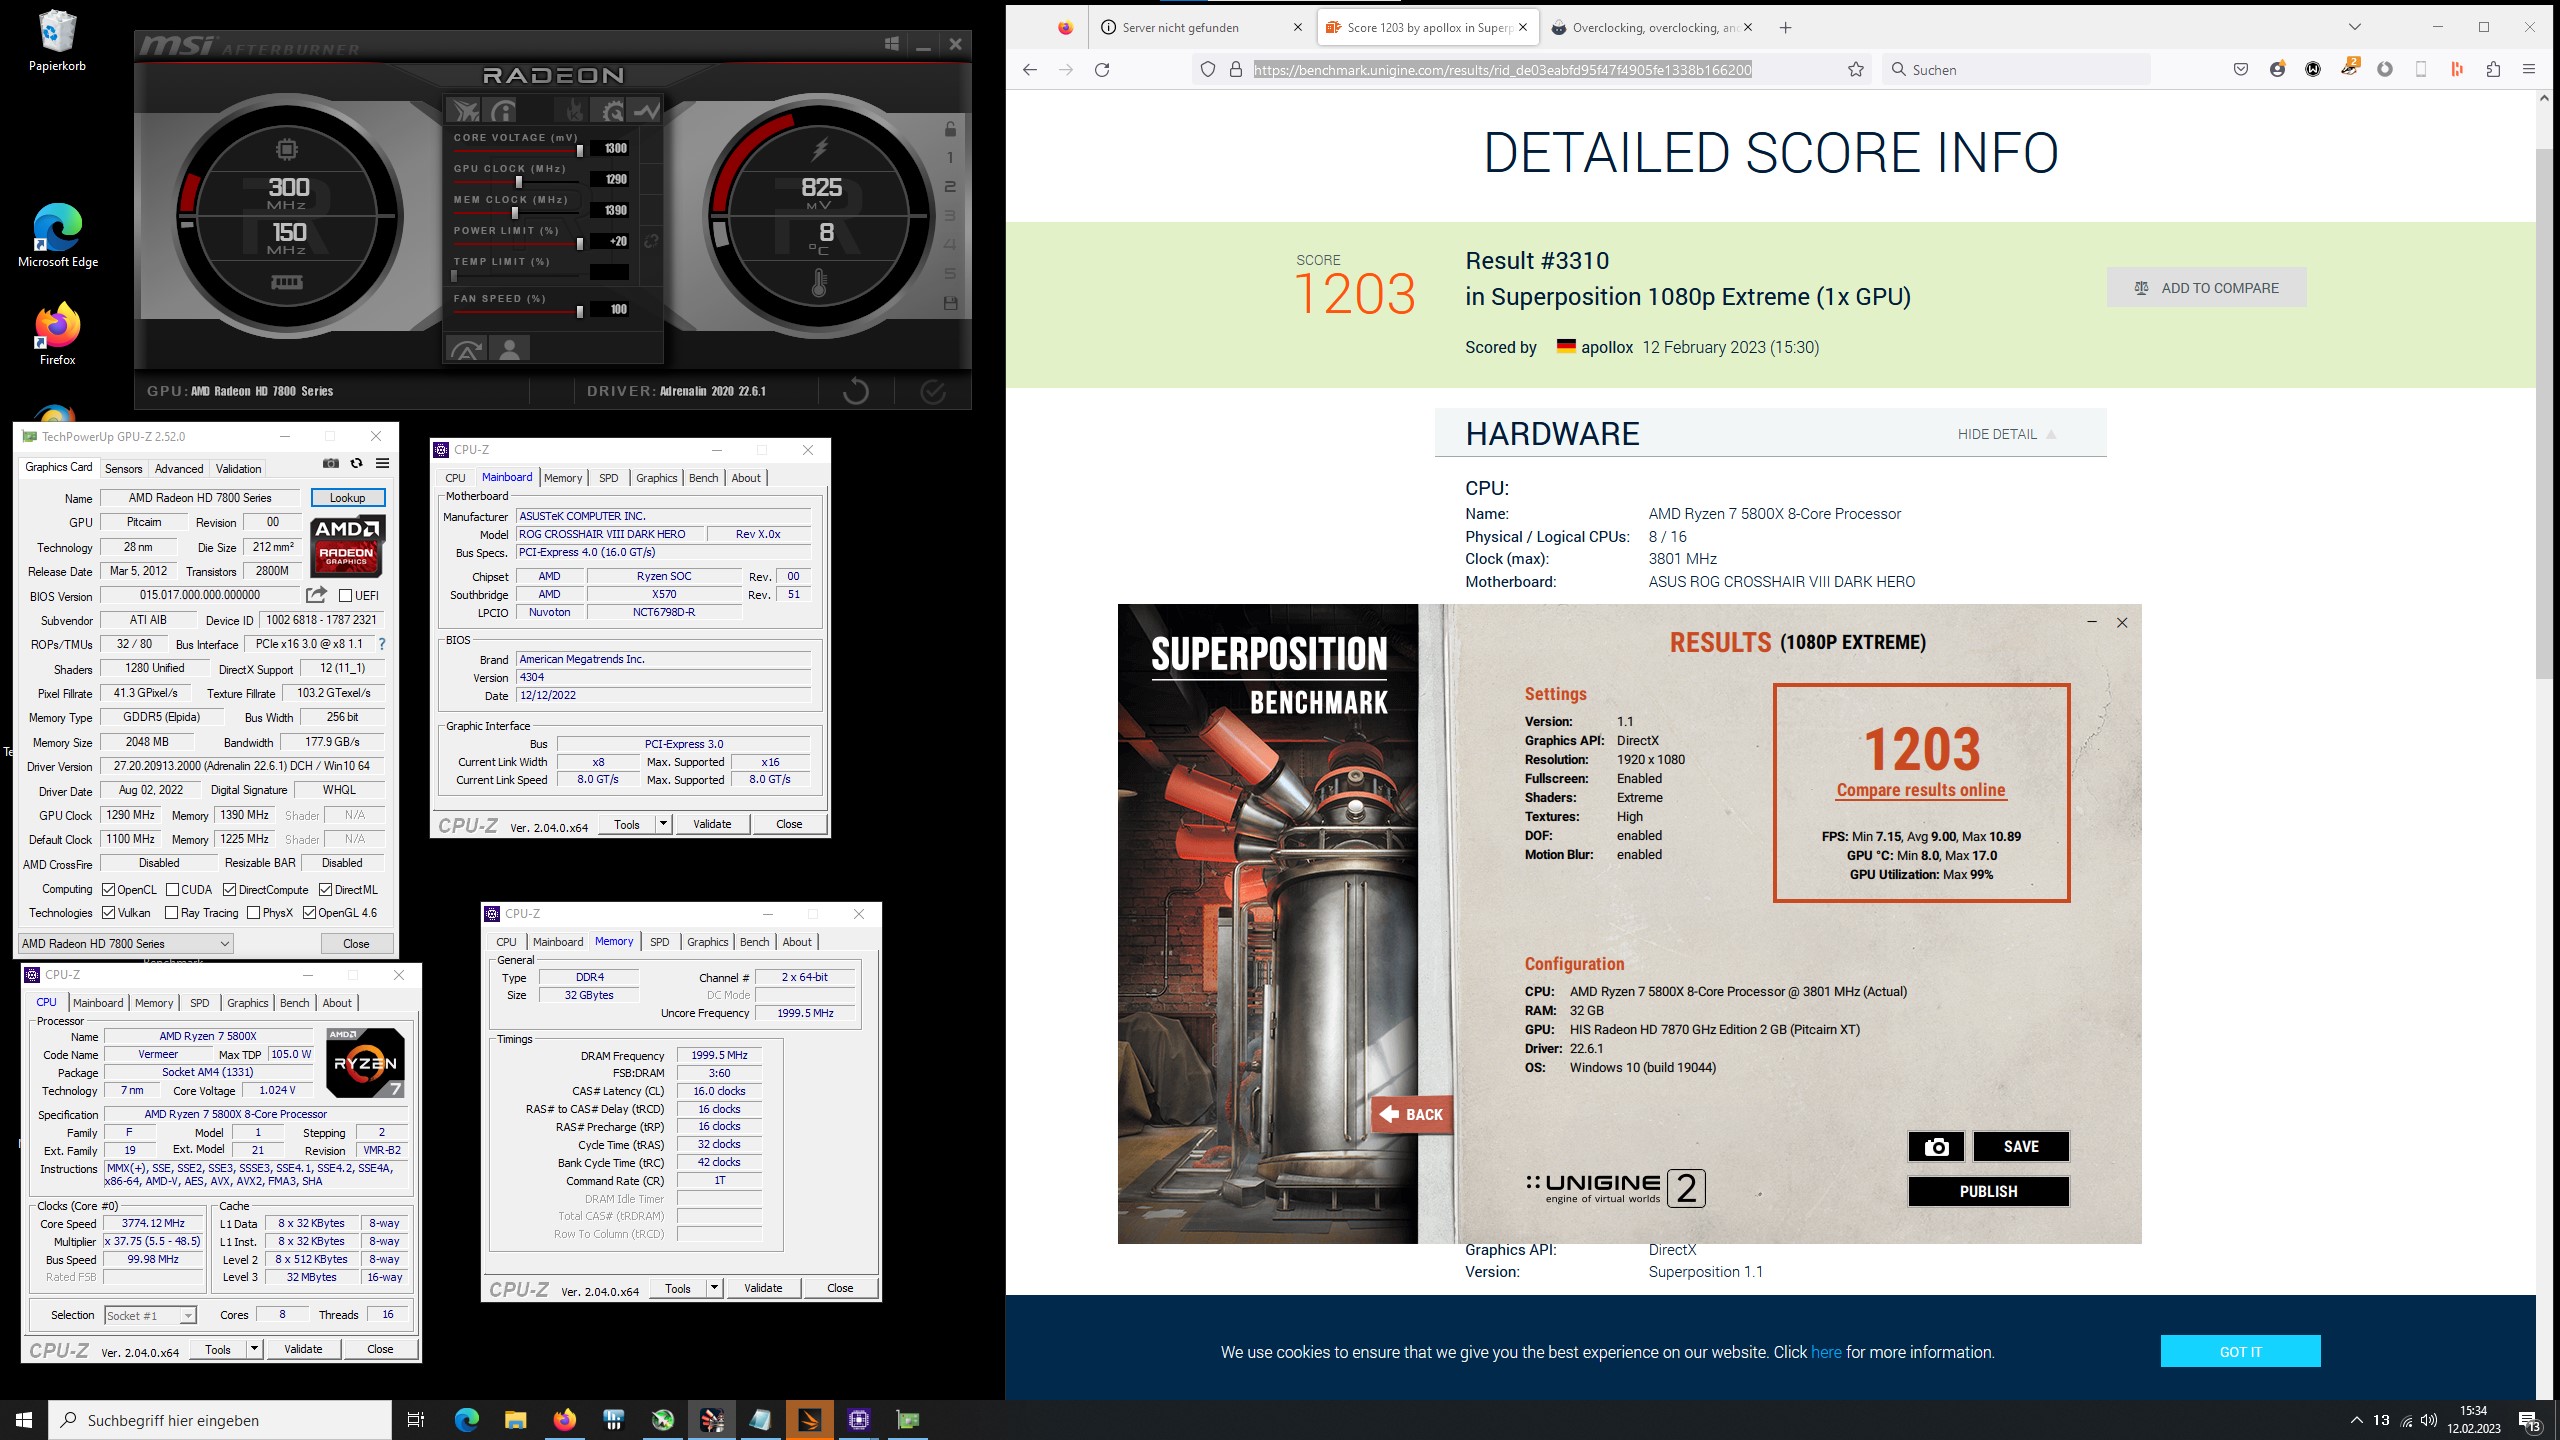The image size is (2560, 1440).
Task: Click Superposition camera screenshot button
Action: [1936, 1147]
